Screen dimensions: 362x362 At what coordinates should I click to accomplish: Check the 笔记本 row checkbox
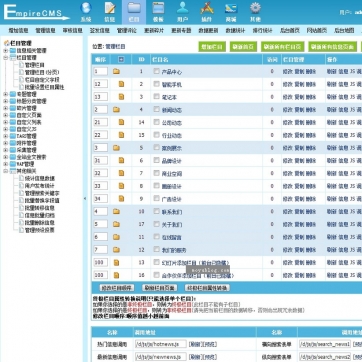tap(156, 96)
